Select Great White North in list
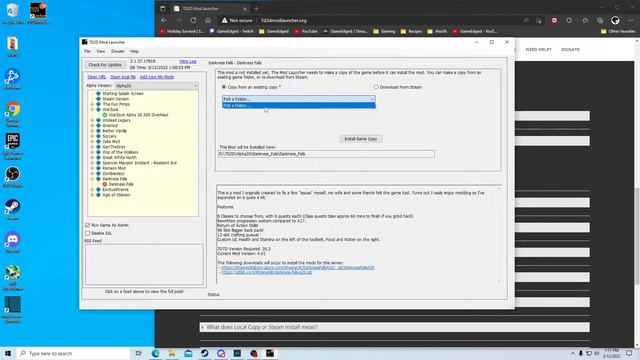The image size is (640, 360). tap(119, 158)
